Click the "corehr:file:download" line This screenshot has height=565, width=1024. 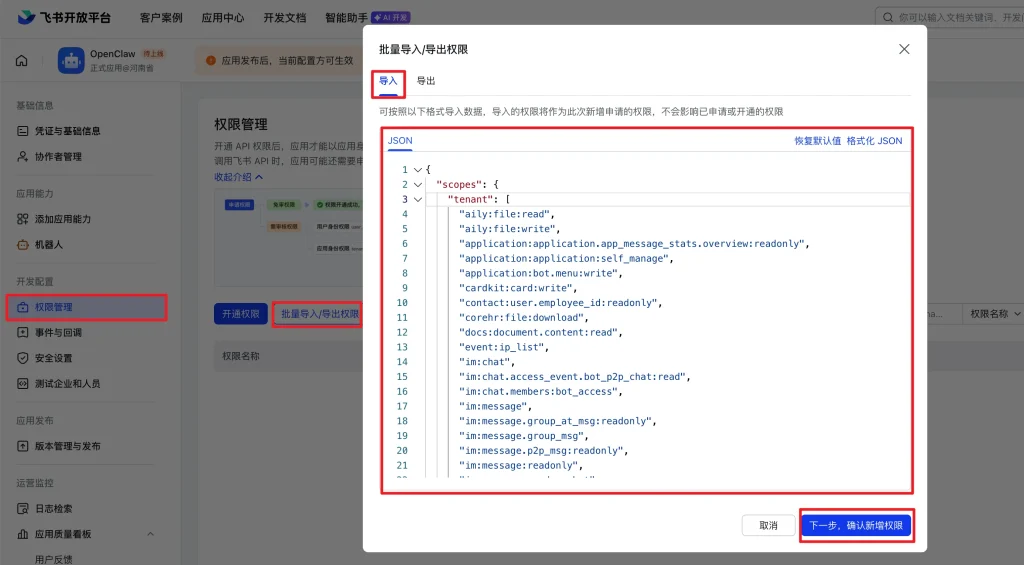pos(524,317)
